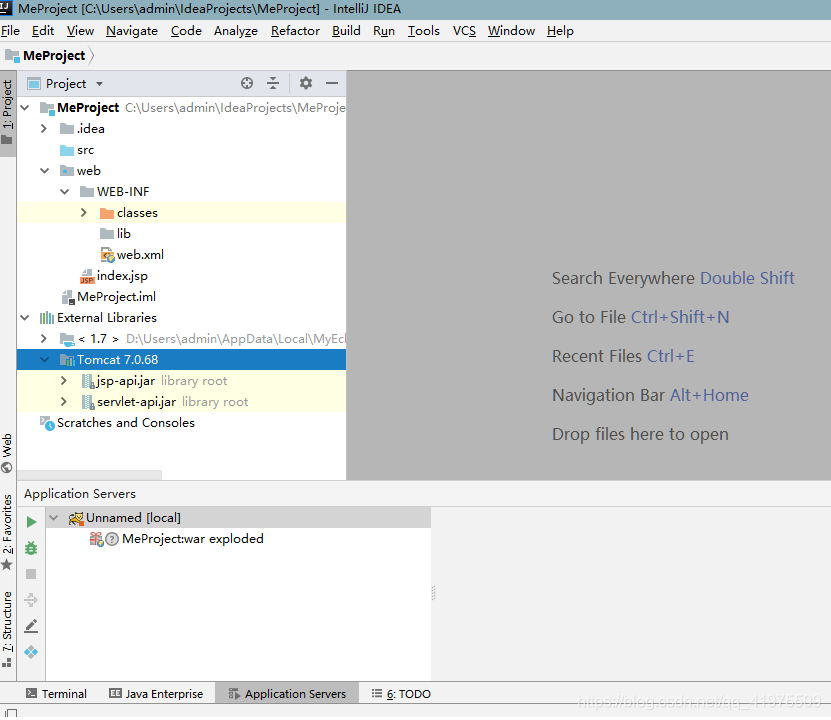Open the Navigate menu
This screenshot has width=831, height=720.
pyautogui.click(x=132, y=31)
